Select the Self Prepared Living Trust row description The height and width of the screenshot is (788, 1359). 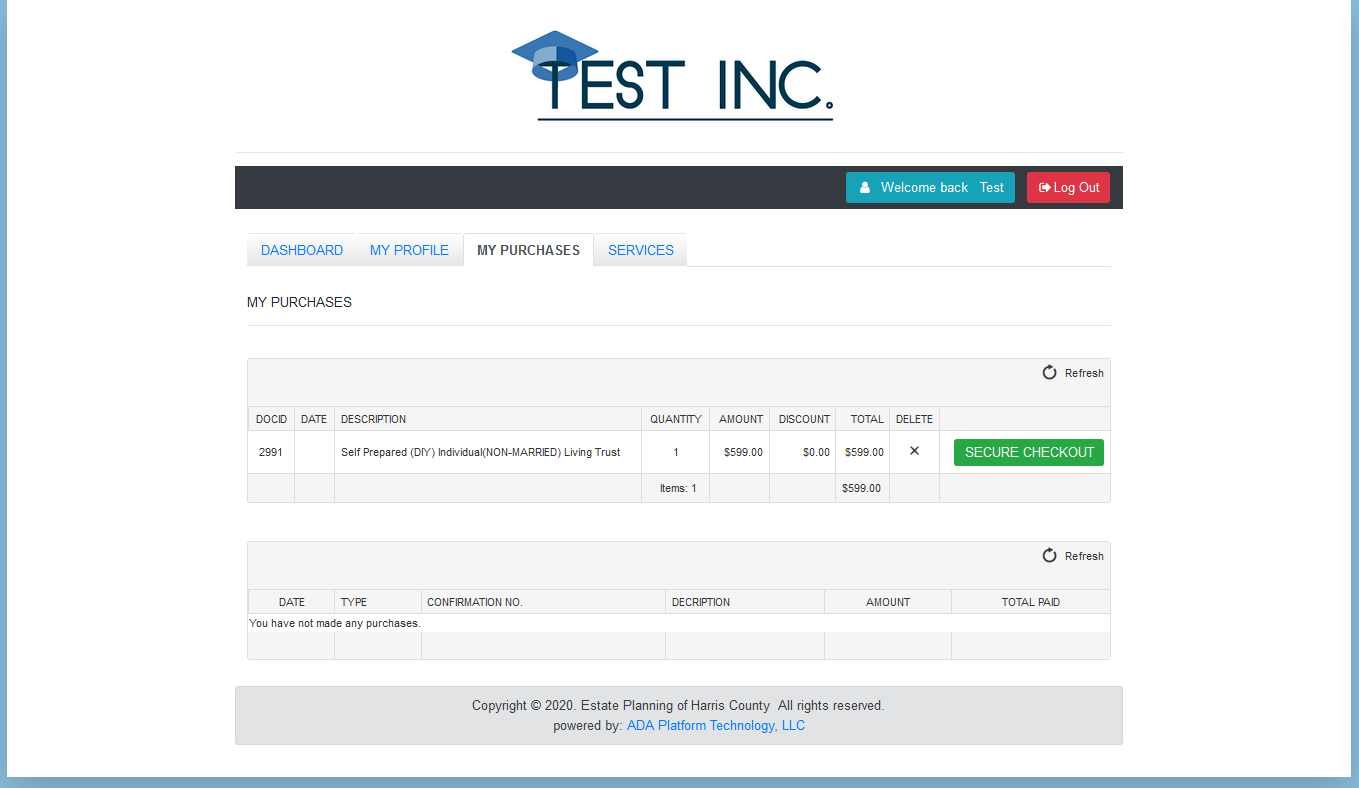480,452
